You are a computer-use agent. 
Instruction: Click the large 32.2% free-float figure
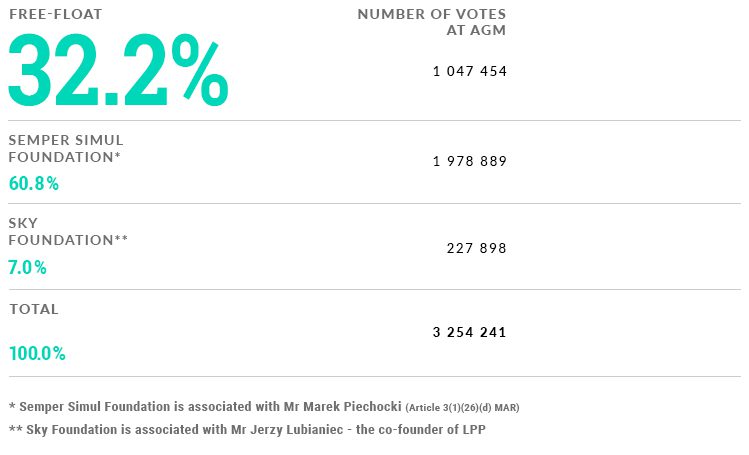pos(118,70)
